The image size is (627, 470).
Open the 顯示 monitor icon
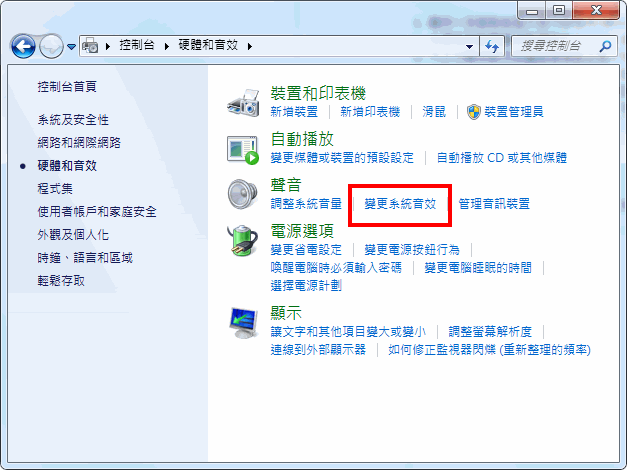[x=243, y=323]
